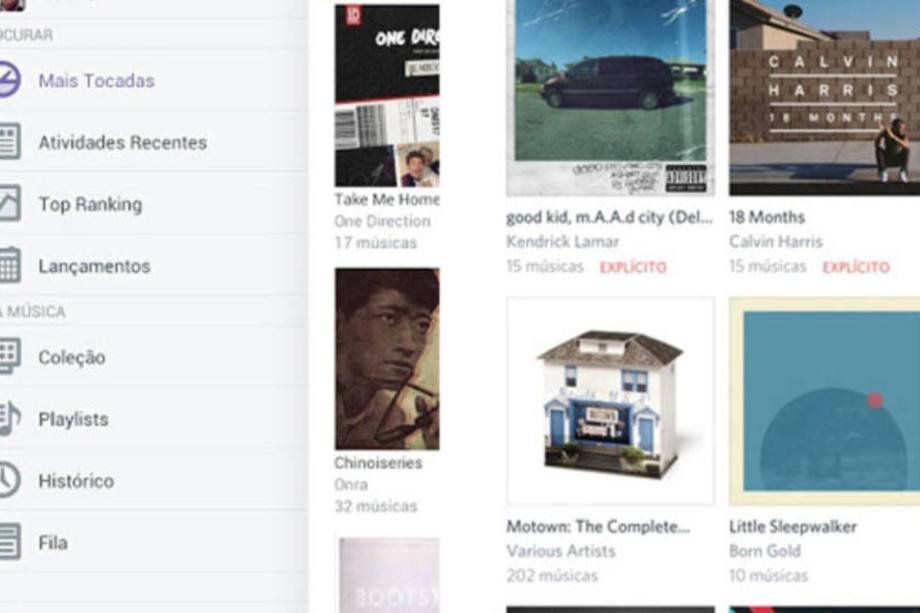Open the Chinoiseries album artwork
This screenshot has width=920, height=613.
tap(387, 359)
